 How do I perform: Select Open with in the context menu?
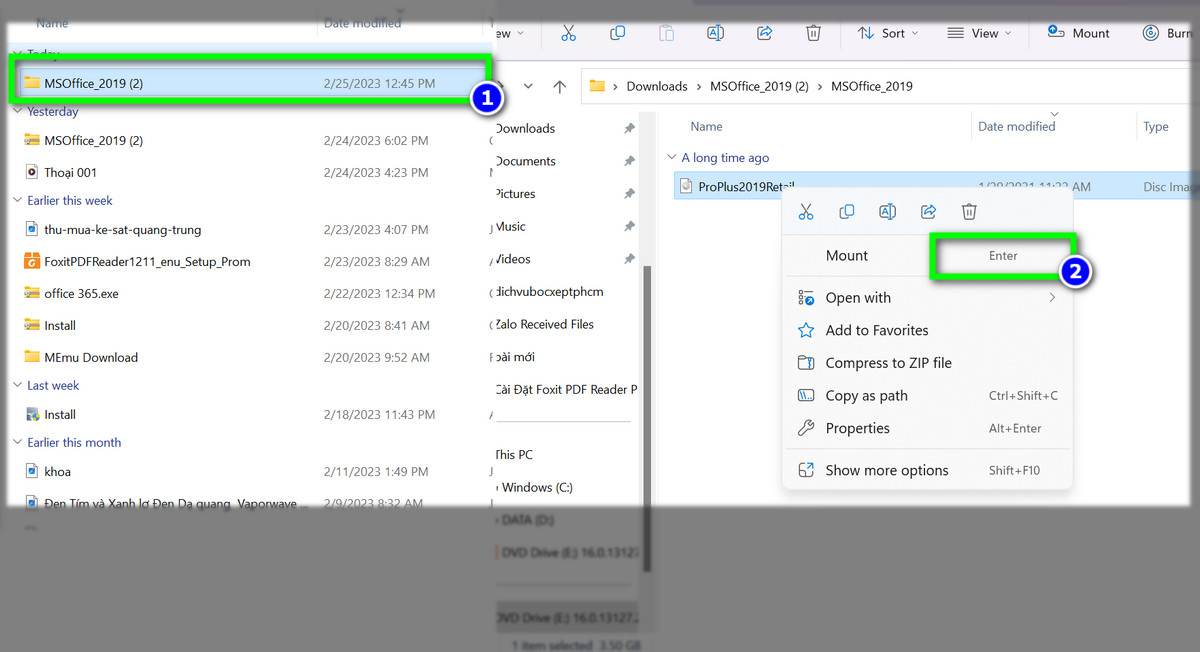(x=927, y=298)
